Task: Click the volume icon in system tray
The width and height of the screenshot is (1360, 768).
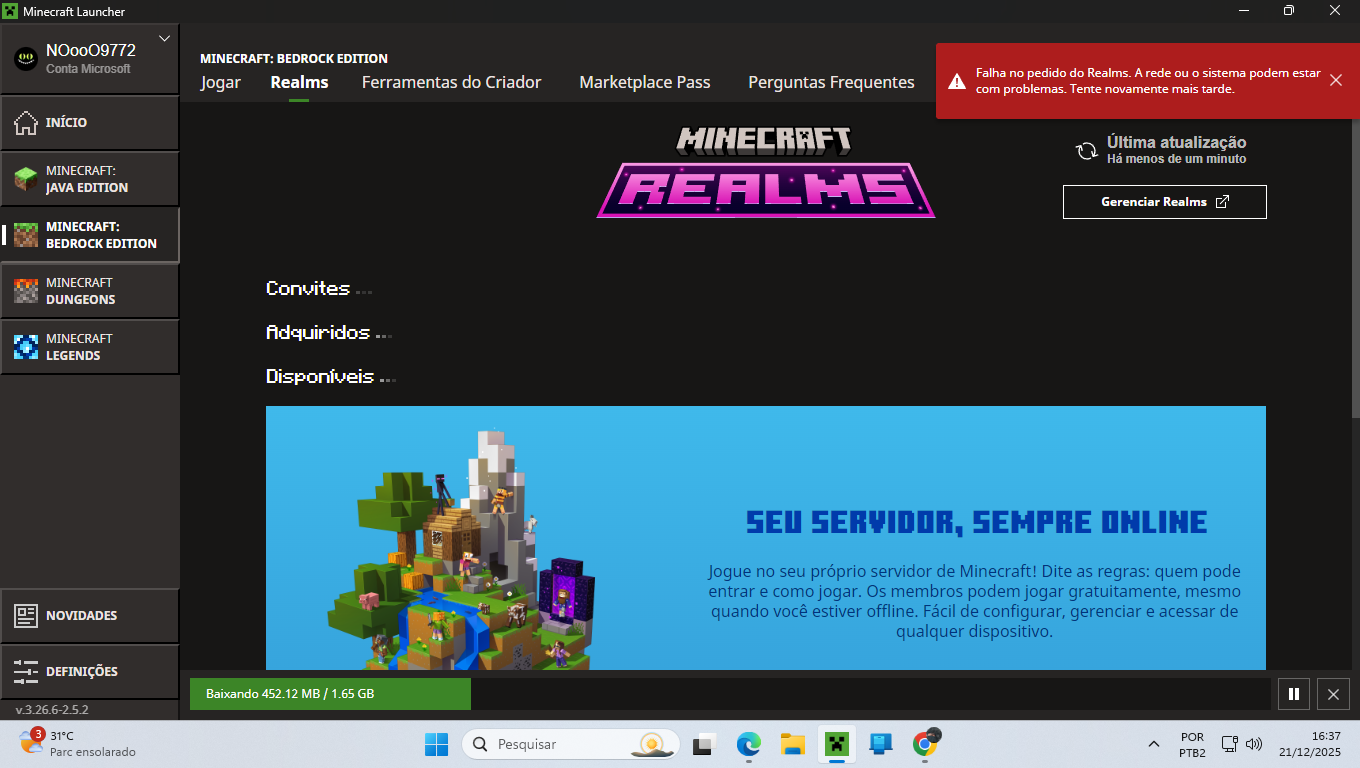Action: pyautogui.click(x=1254, y=744)
